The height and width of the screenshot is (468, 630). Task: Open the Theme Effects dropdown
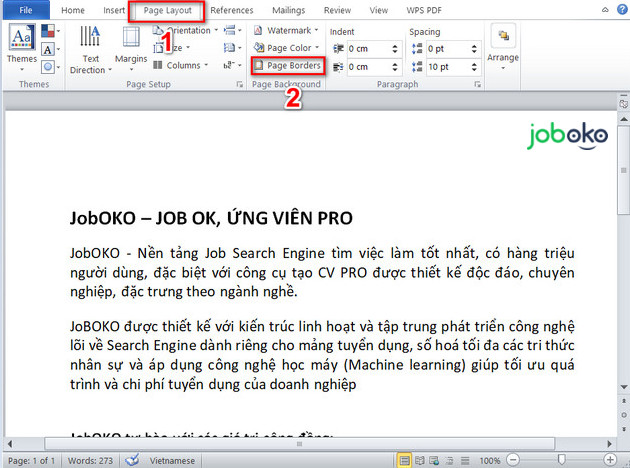pos(51,67)
